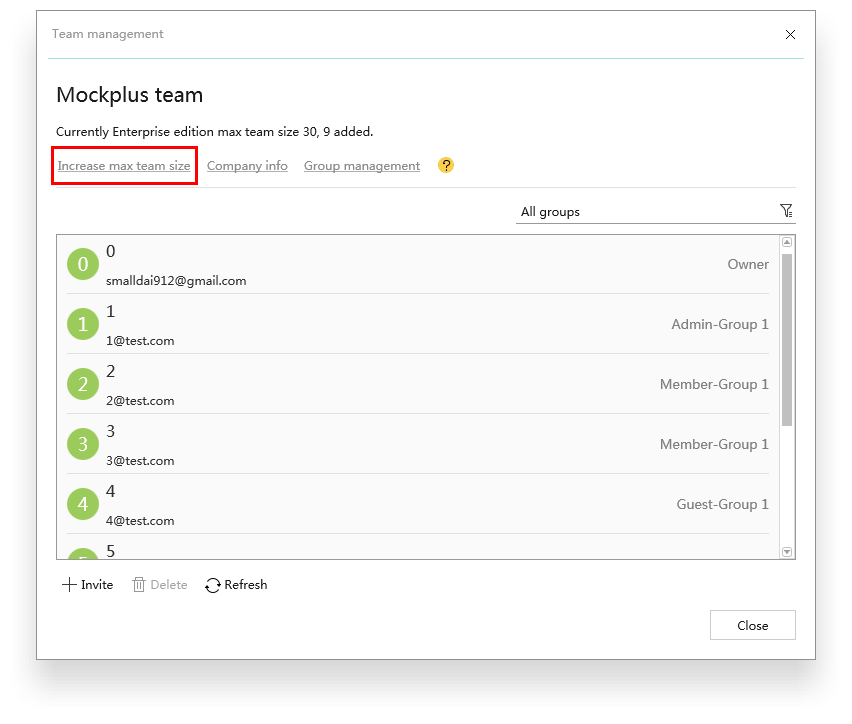Invite a new team member

pos(87,585)
